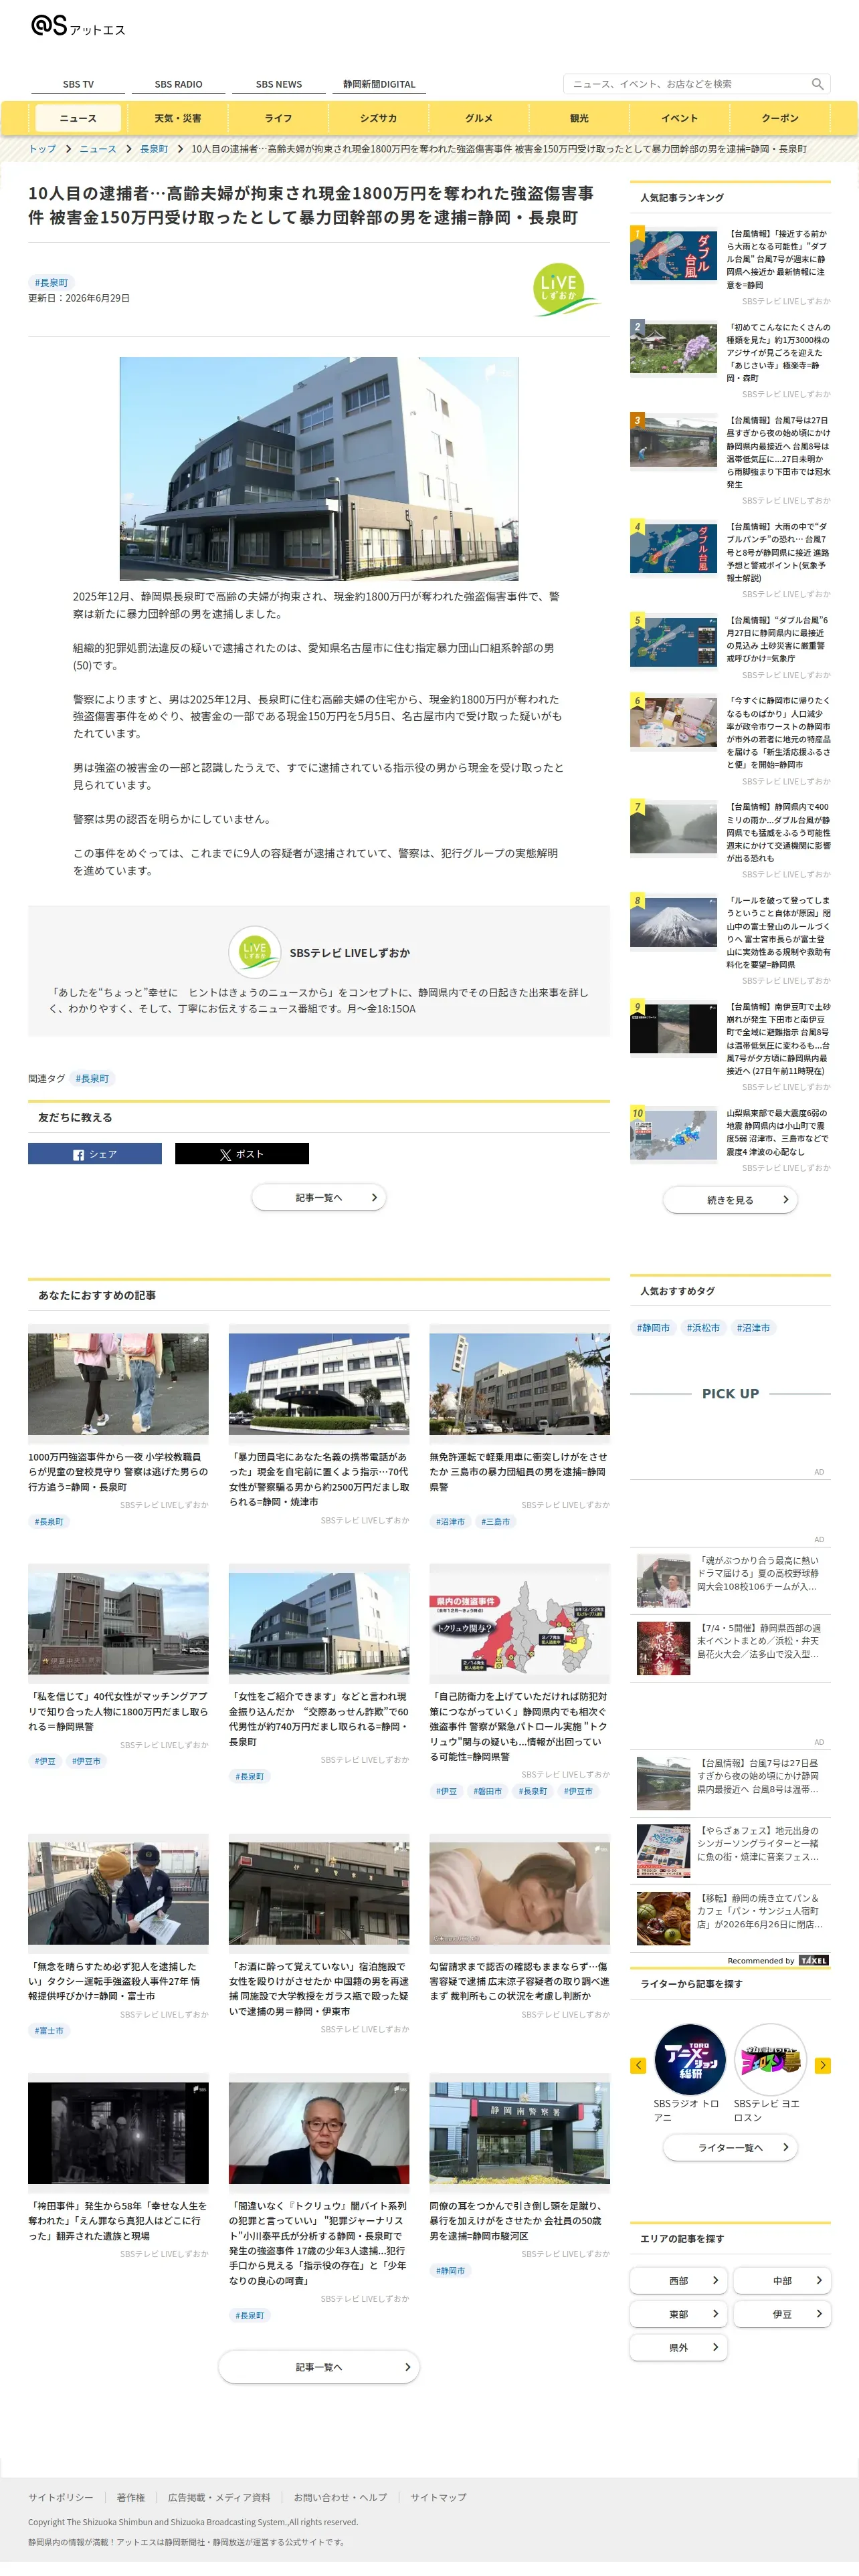Open rank 8 Mt. Fuji article thumbnail
This screenshot has width=859, height=2576.
coord(674,922)
